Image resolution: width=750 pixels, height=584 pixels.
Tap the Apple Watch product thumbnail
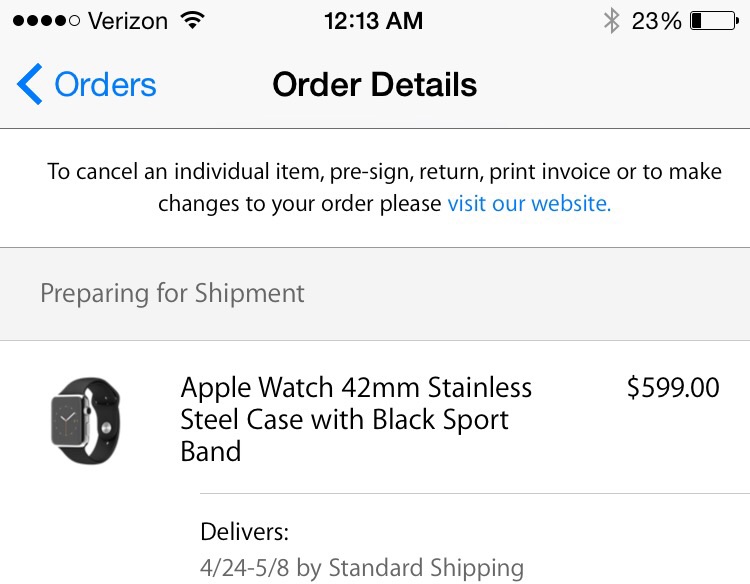click(86, 420)
